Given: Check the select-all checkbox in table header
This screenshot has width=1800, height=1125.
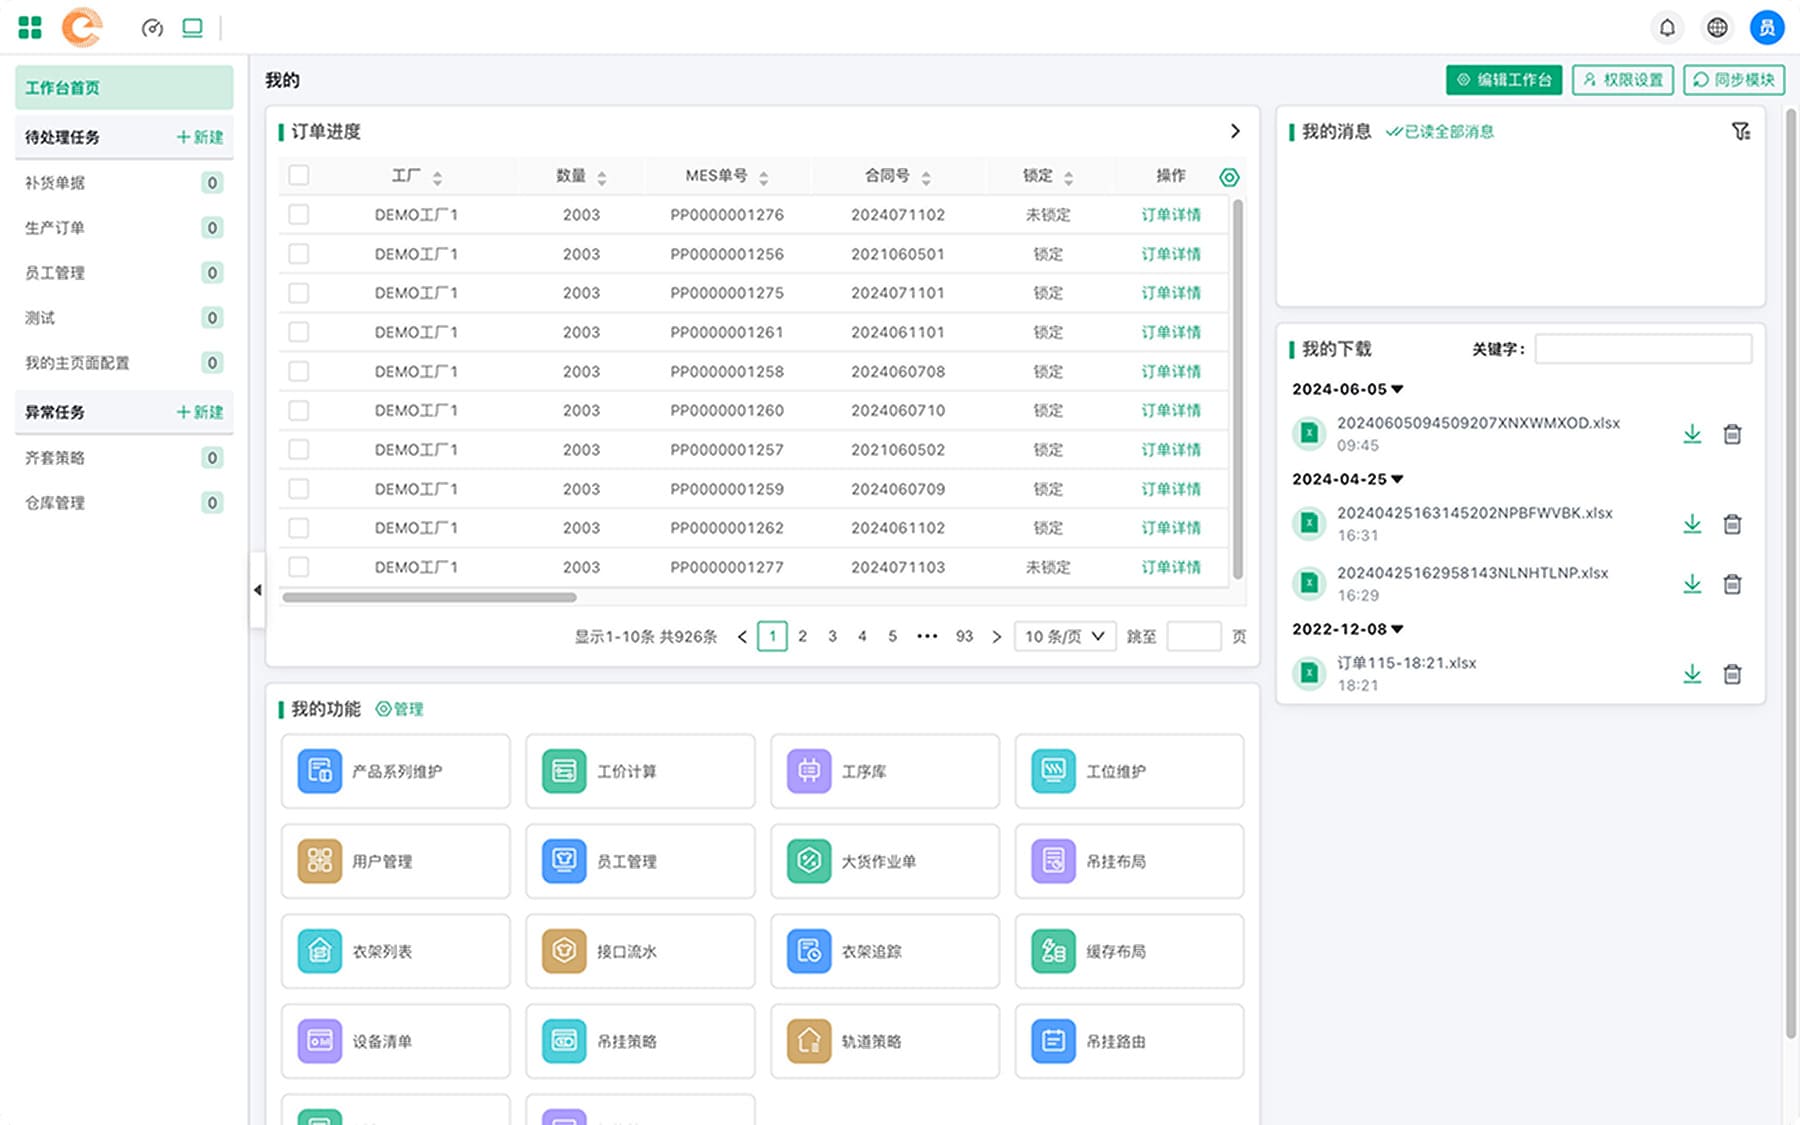Looking at the screenshot, I should click(x=298, y=176).
